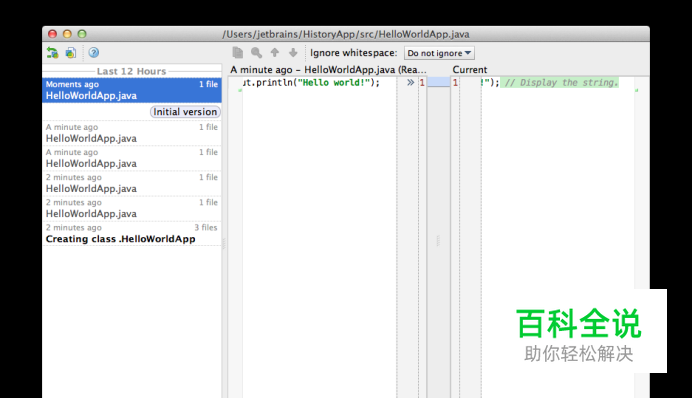Screen dimensions: 692x398
Task: Select the Moments ago HelloWorldApp.java revision
Action: [132, 90]
